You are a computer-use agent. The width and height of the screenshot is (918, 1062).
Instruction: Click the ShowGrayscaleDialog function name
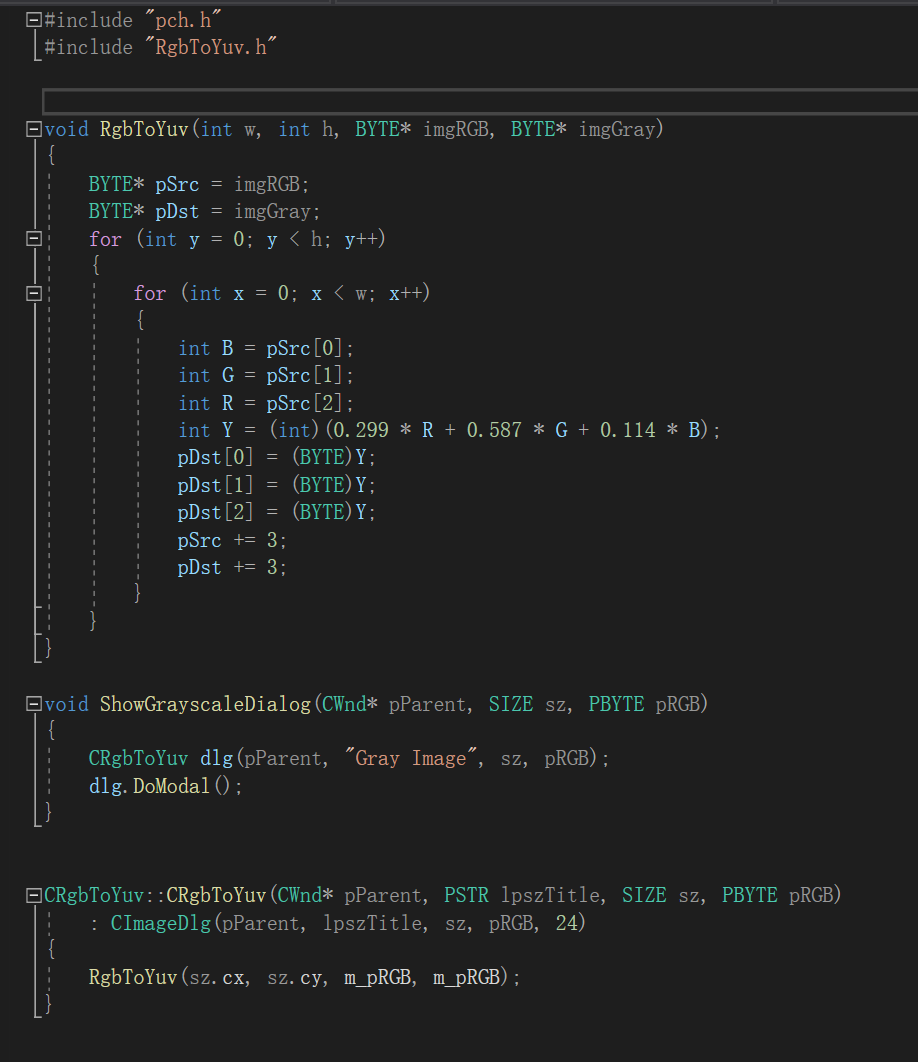pos(205,704)
